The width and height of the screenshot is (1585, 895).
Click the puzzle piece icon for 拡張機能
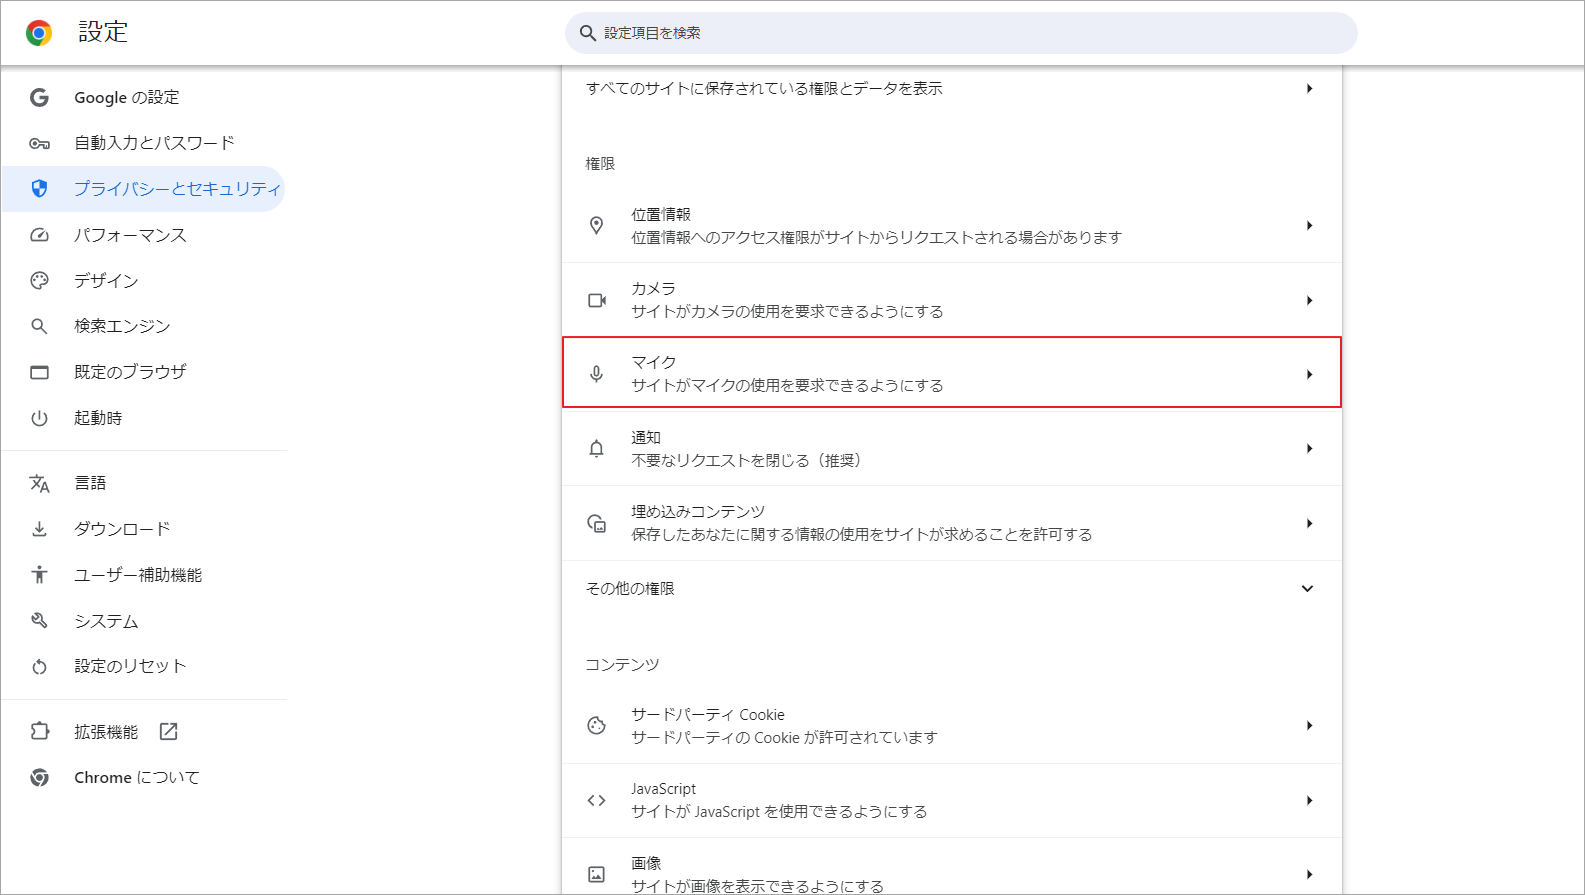[x=39, y=732]
